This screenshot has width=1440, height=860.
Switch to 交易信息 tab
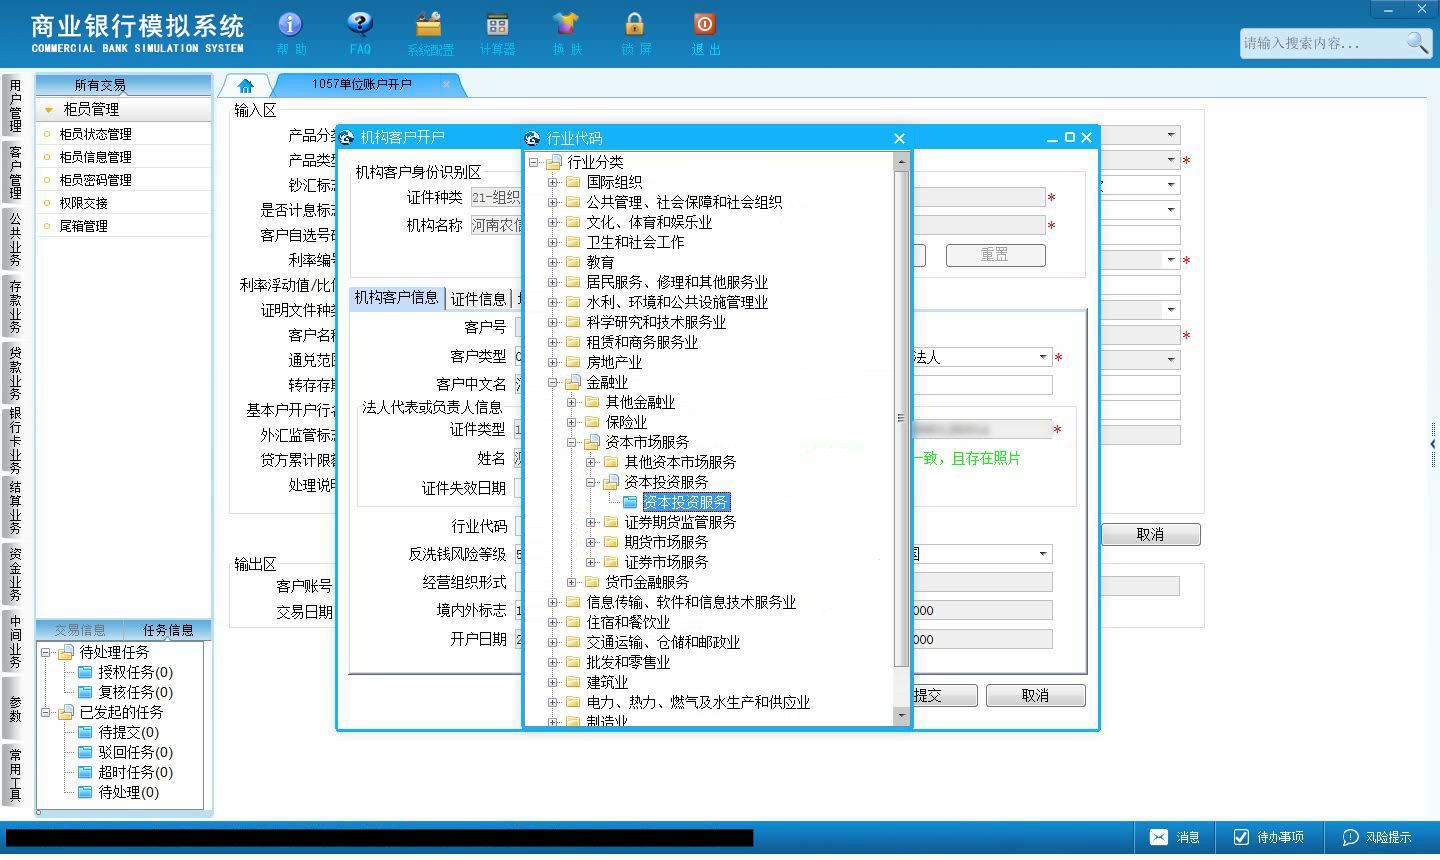[80, 630]
